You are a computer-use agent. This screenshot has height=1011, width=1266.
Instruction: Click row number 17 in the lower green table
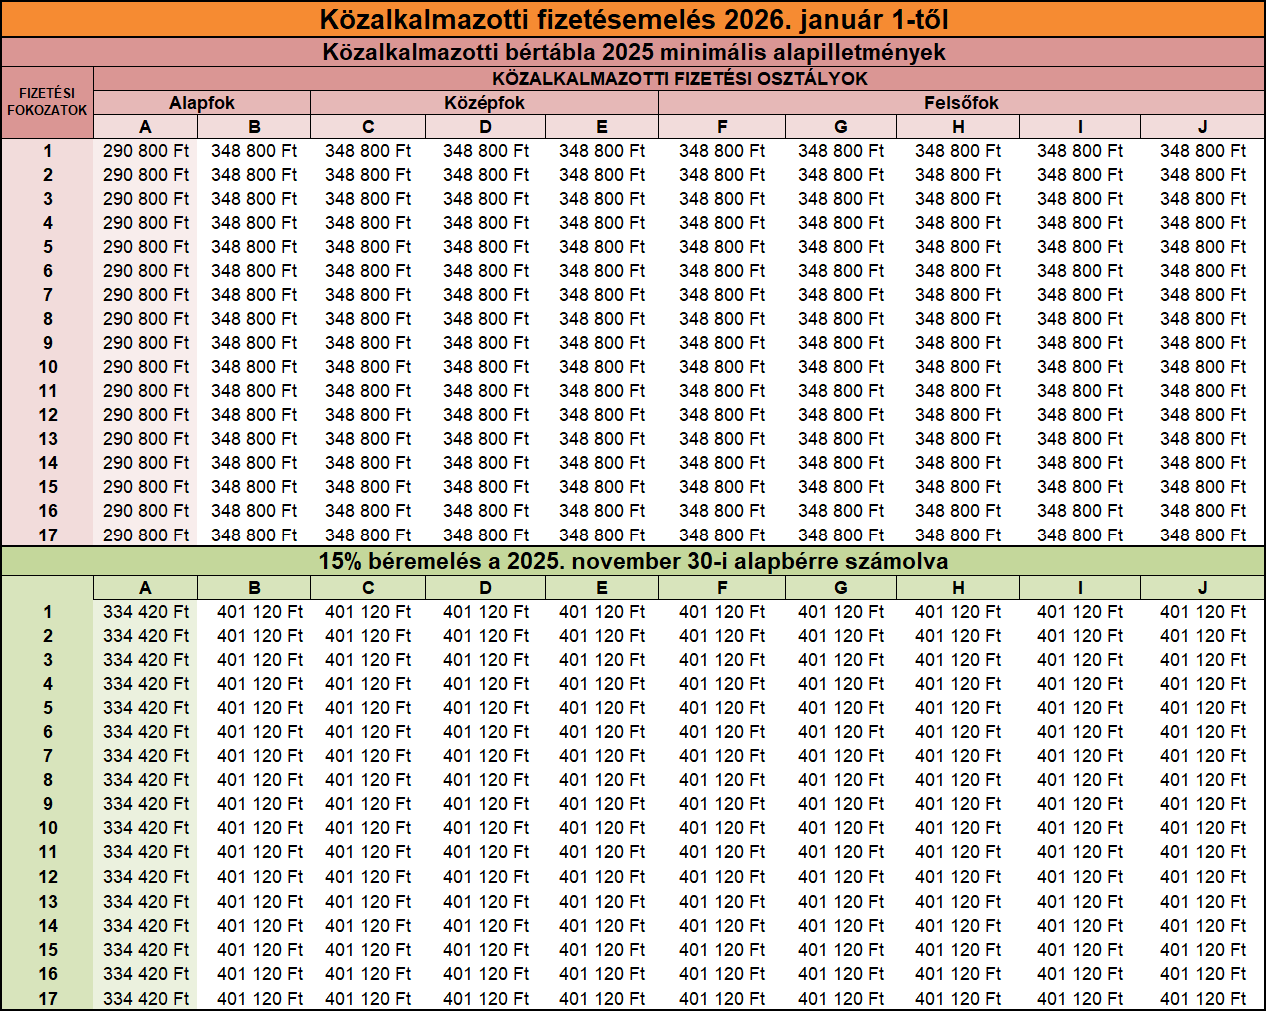[47, 998]
